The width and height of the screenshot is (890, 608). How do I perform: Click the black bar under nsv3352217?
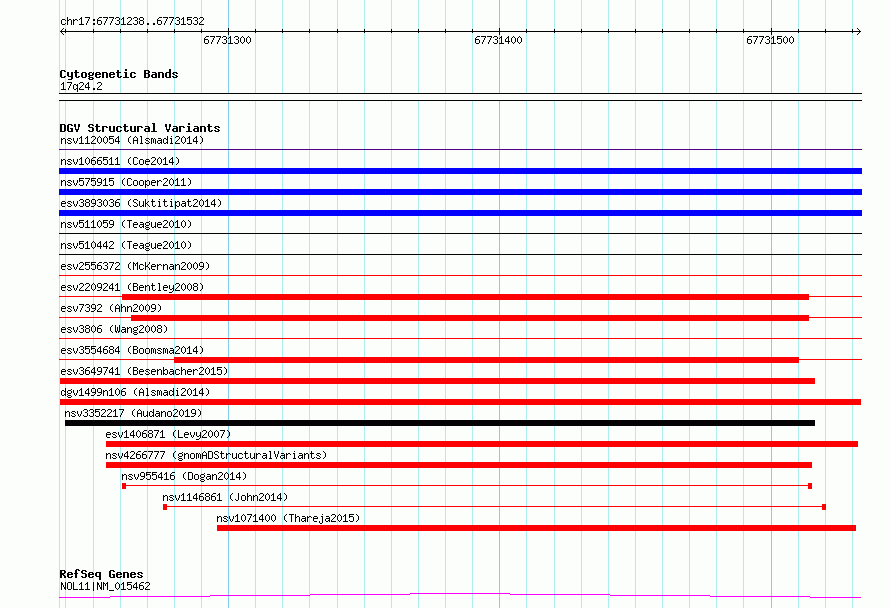[440, 423]
